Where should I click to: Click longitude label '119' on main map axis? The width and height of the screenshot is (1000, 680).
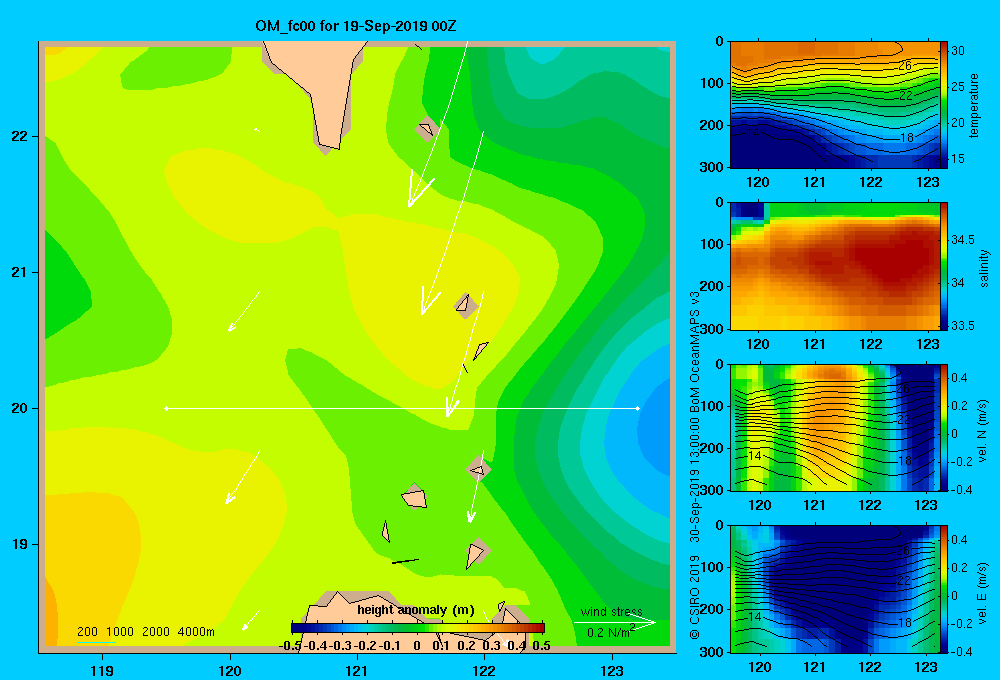[x=103, y=670]
